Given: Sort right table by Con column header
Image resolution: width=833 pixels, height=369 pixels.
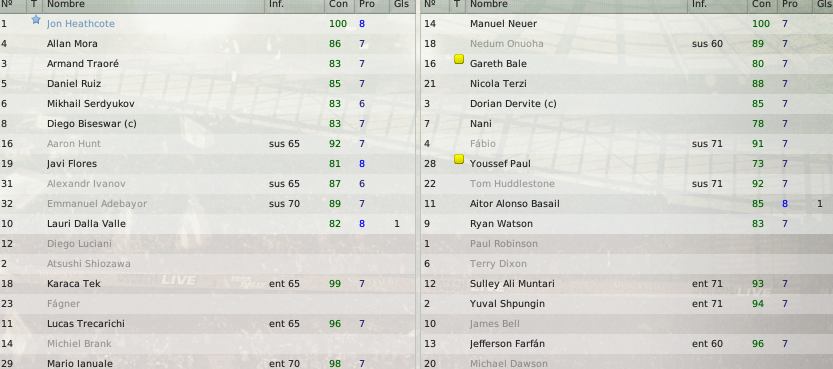Looking at the screenshot, I should (762, 5).
